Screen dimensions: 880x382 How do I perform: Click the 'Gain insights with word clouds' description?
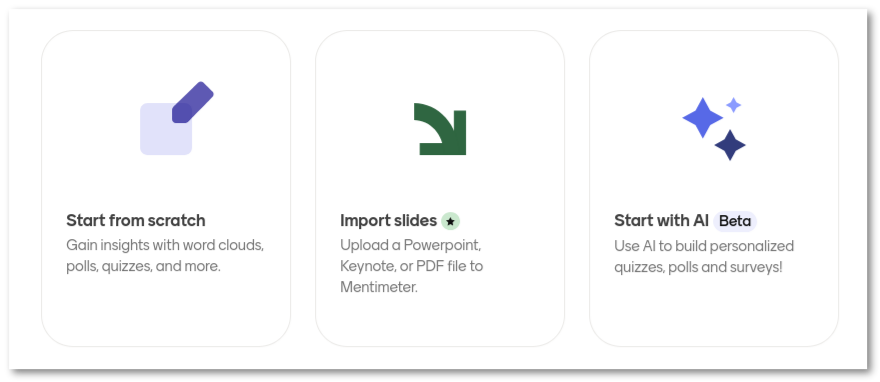(x=165, y=246)
